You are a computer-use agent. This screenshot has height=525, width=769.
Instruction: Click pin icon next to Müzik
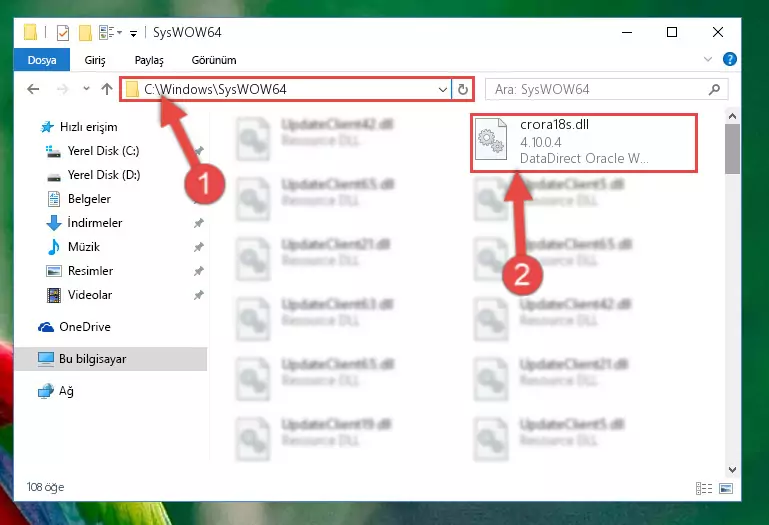click(x=199, y=247)
